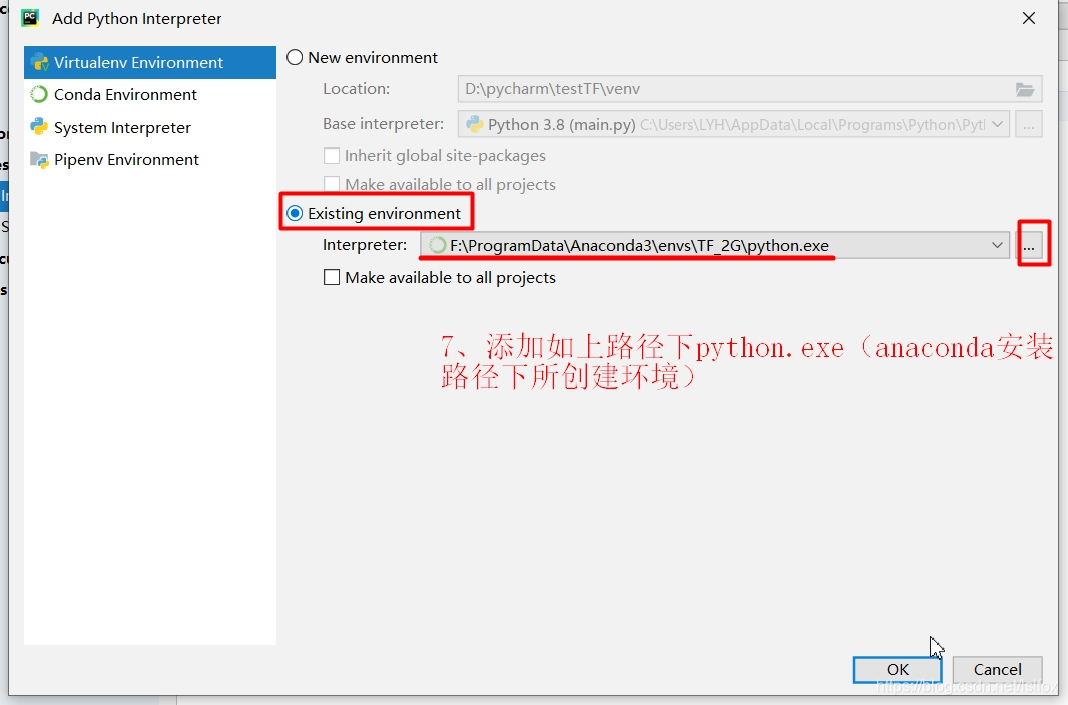
Task: Open System Interpreter option
Action: pos(150,127)
